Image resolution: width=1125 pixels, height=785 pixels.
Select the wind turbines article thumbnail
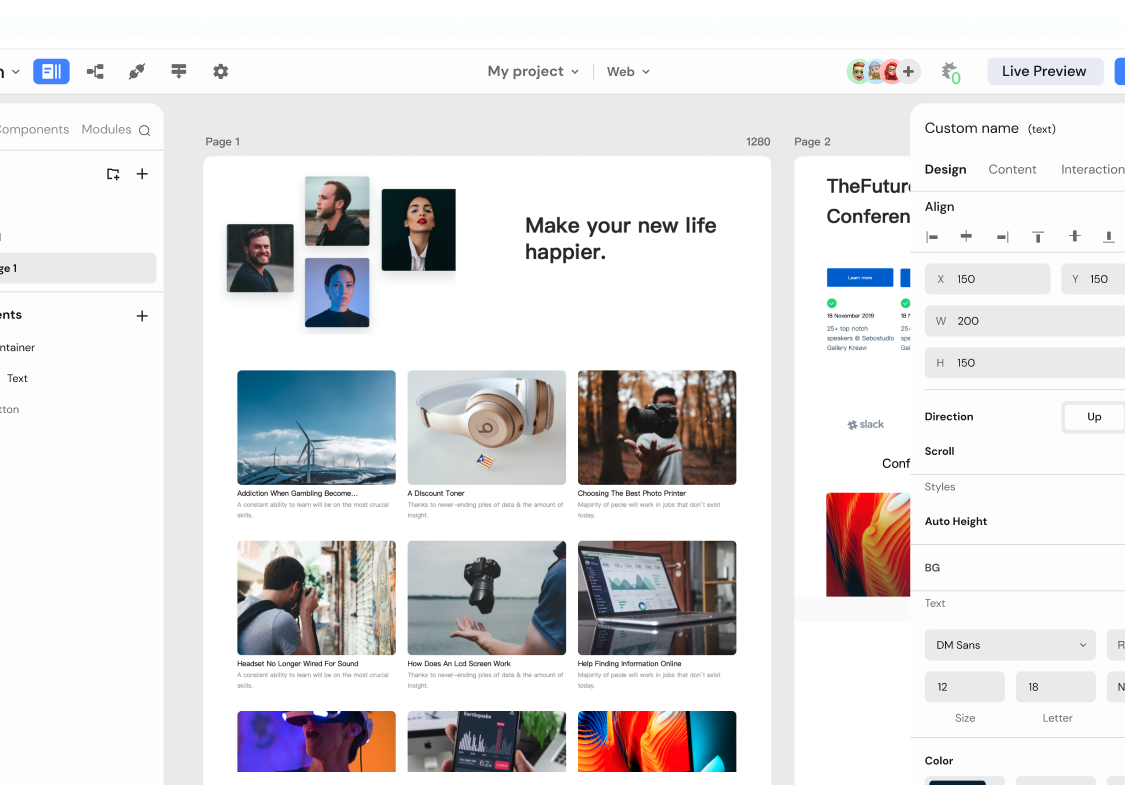click(316, 427)
